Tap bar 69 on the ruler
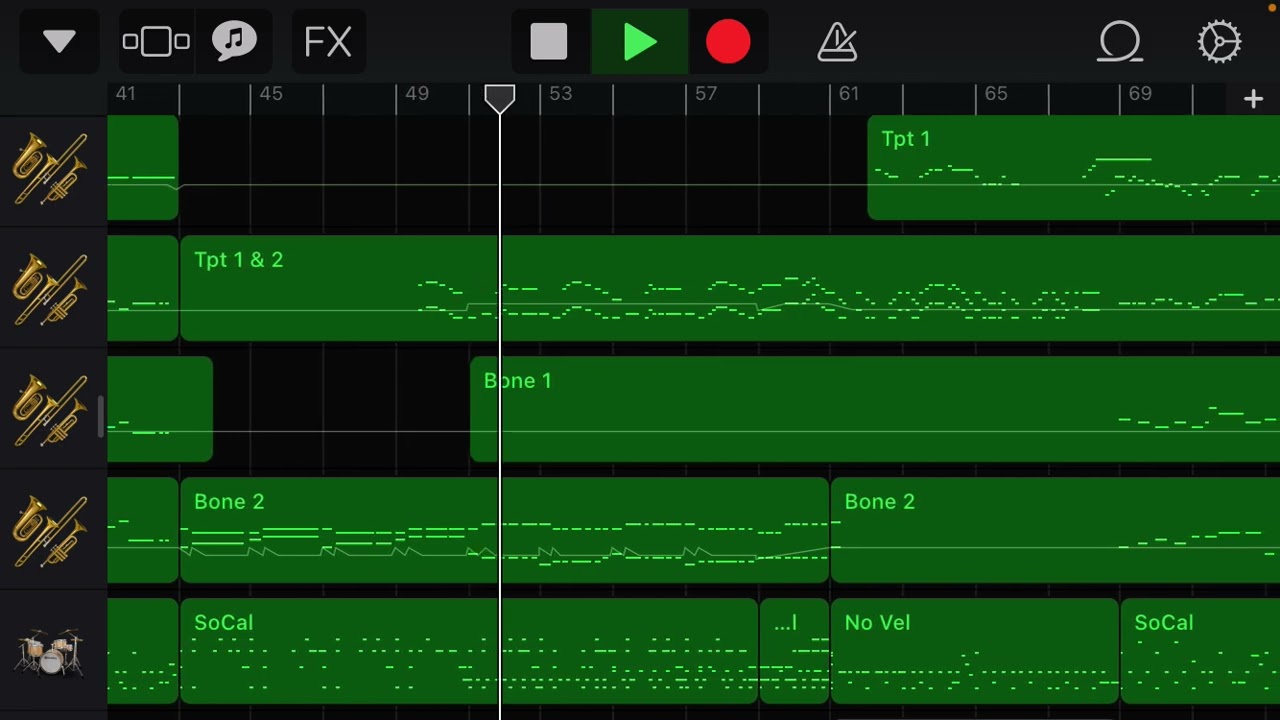Image resolution: width=1280 pixels, height=720 pixels. pyautogui.click(x=1140, y=94)
